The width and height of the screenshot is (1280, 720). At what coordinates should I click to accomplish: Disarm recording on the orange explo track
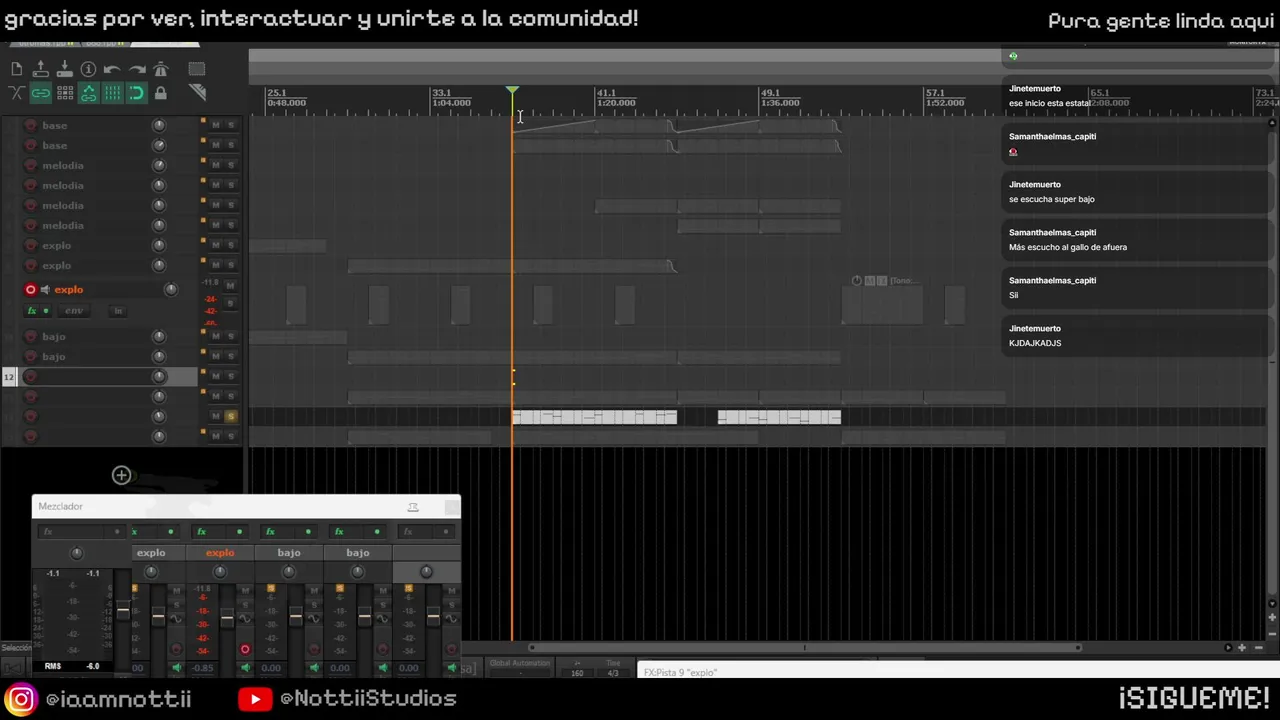tap(30, 290)
